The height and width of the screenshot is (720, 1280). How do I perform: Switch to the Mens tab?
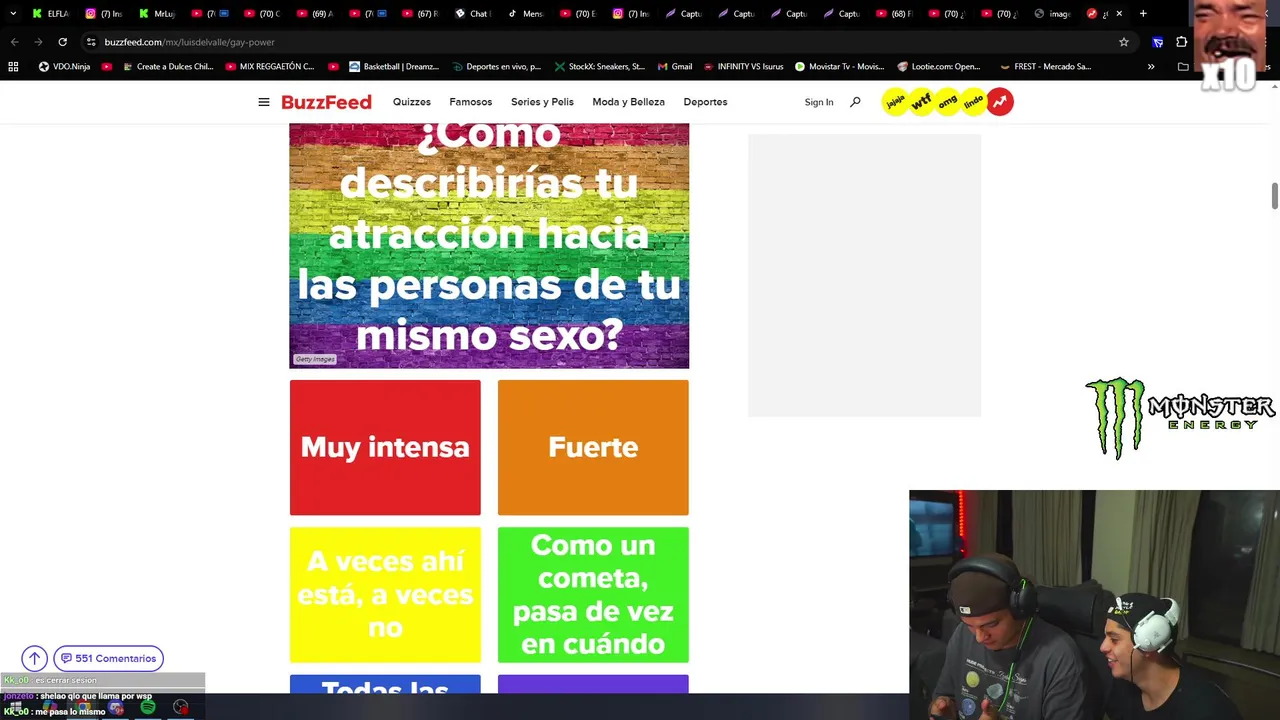(x=526, y=14)
